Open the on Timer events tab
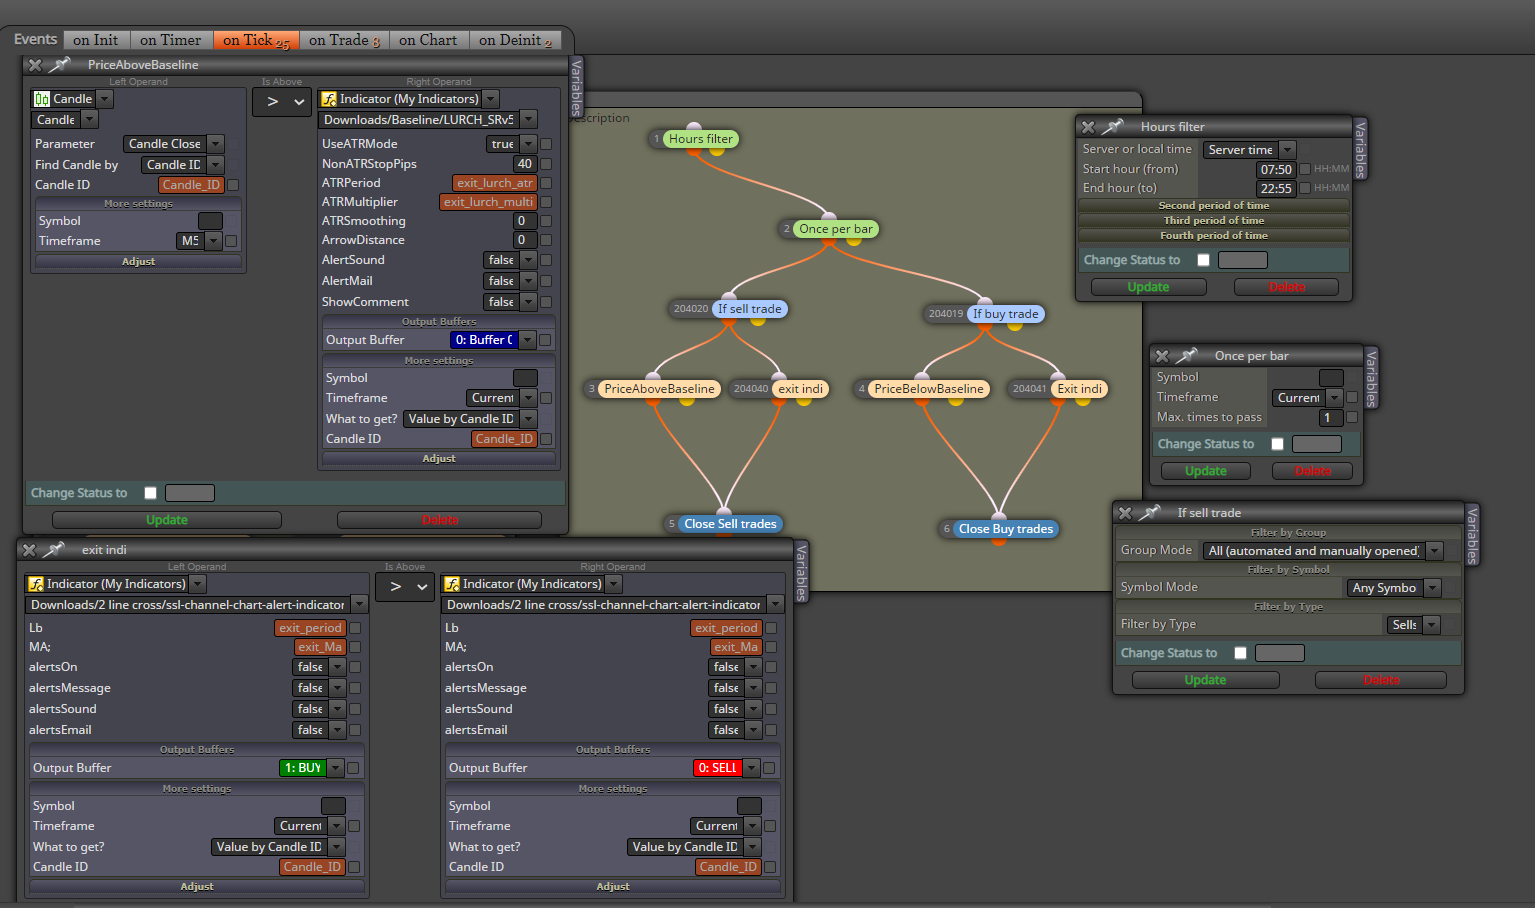Screen dimensions: 1535x908 [x=170, y=40]
